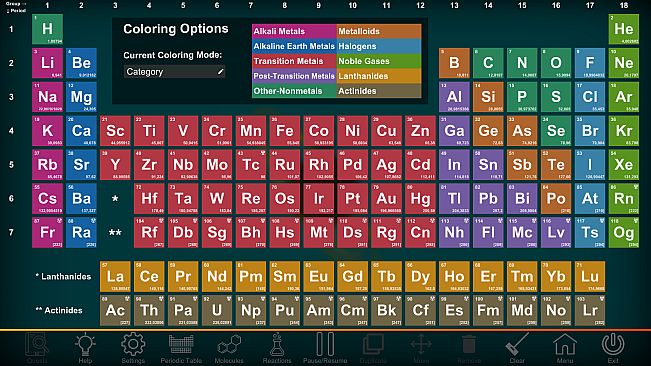Select the Halogens legend swatch
651x366 pixels.
[x=379, y=46]
